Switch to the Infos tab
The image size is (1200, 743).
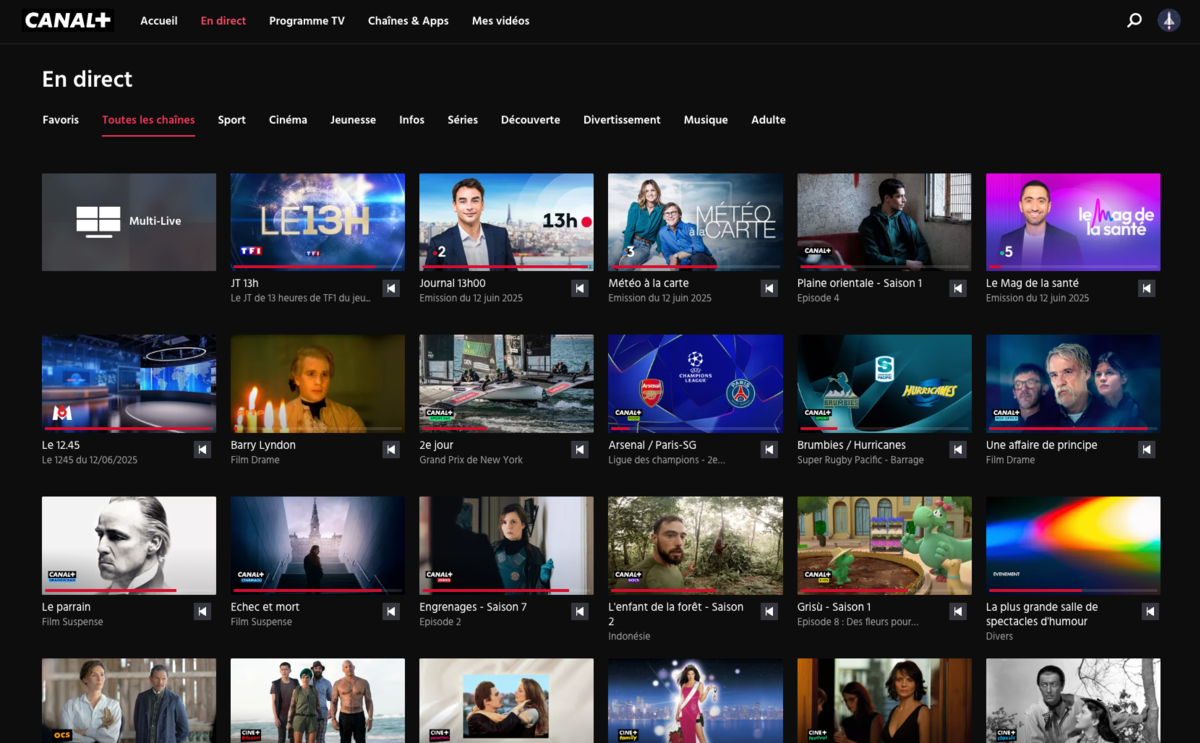click(412, 120)
